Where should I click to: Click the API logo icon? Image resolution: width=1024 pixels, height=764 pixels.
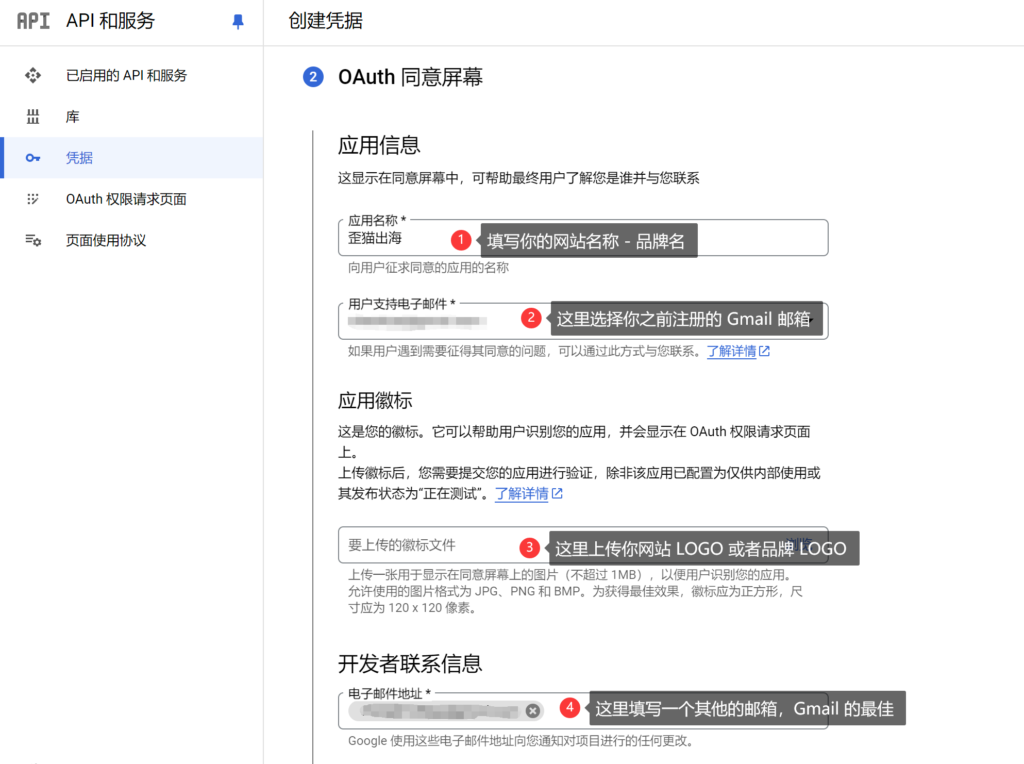(33, 21)
